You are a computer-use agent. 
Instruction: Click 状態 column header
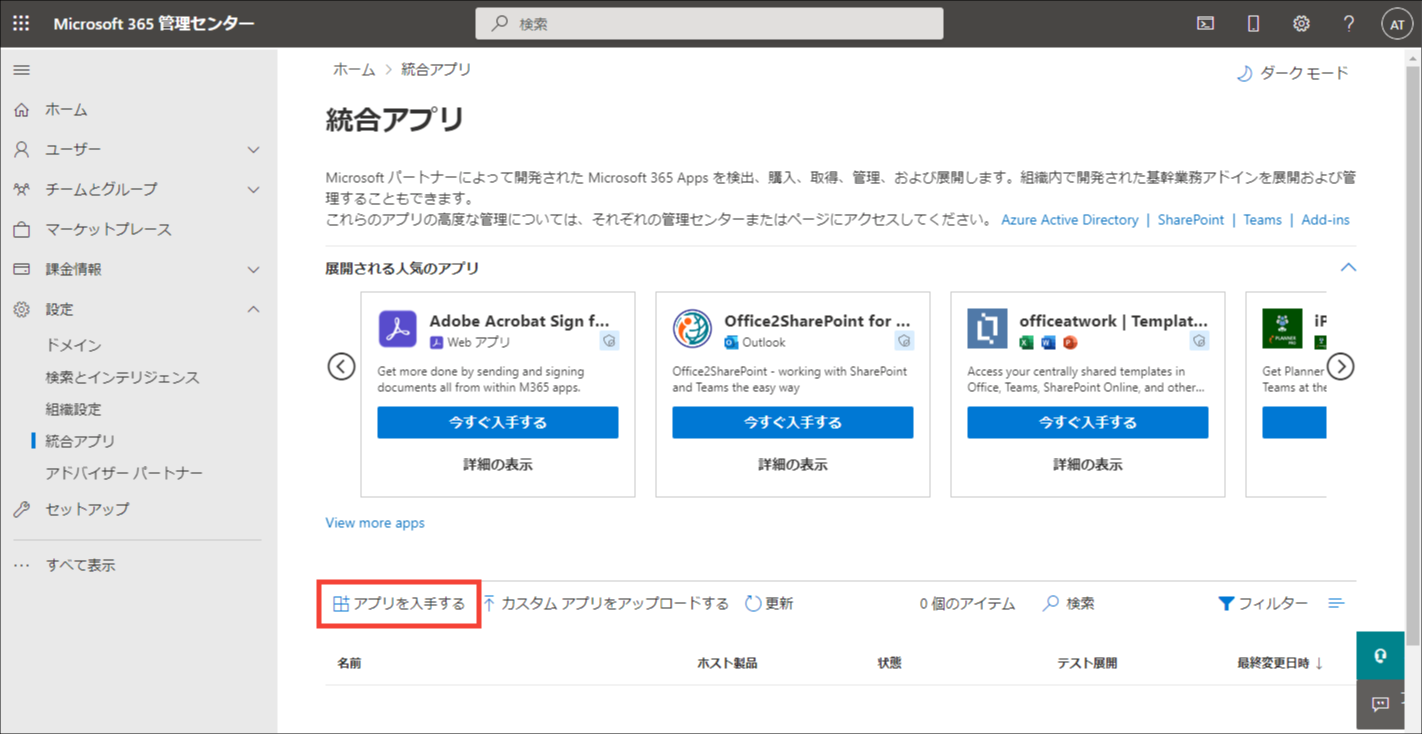(x=889, y=663)
